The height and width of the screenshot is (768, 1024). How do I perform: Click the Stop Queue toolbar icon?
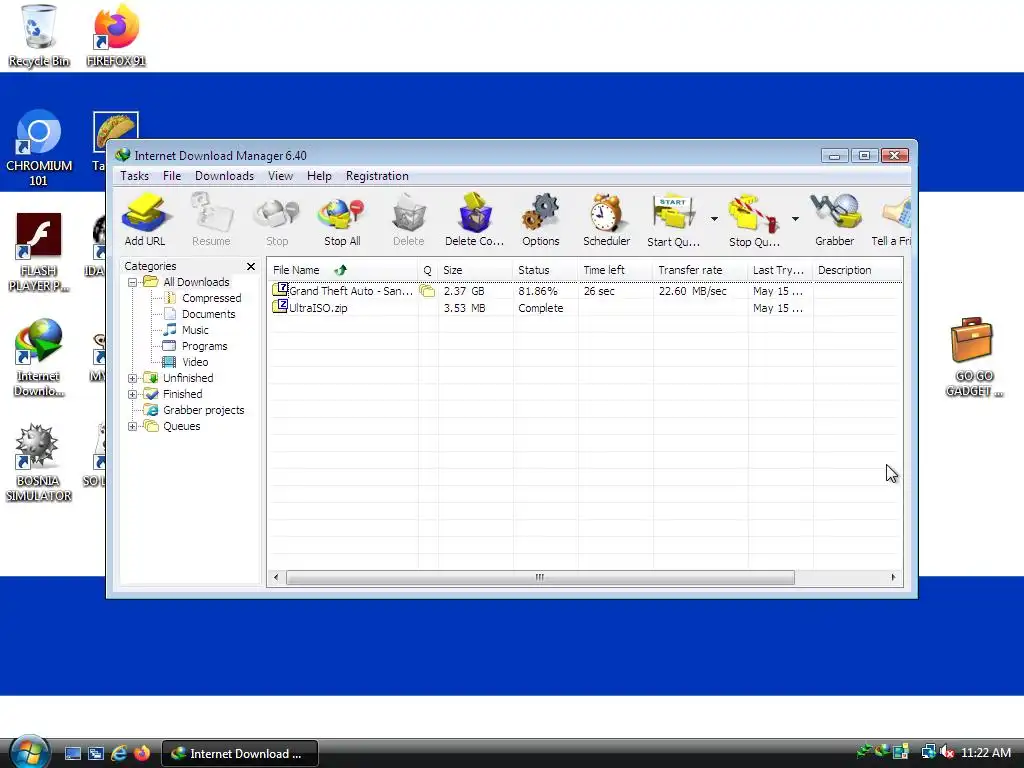pos(754,219)
